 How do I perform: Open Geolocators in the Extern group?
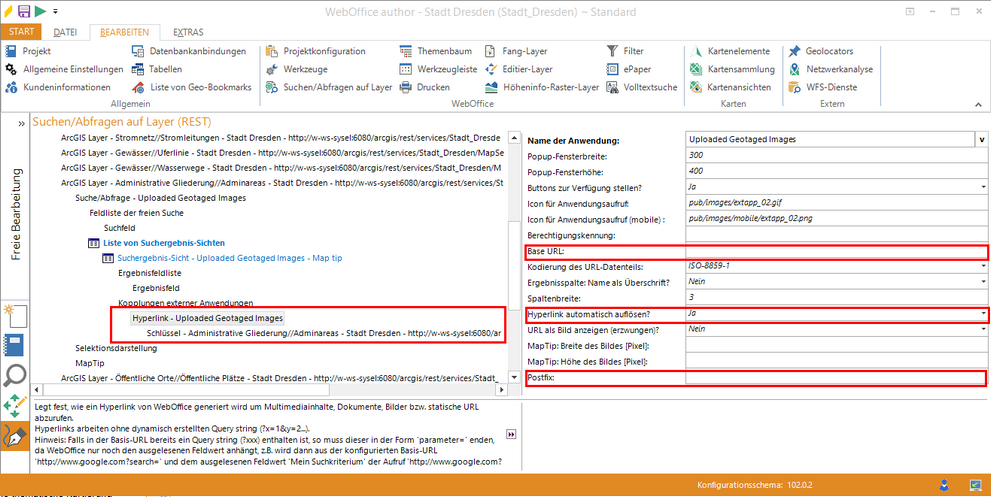pos(830,51)
